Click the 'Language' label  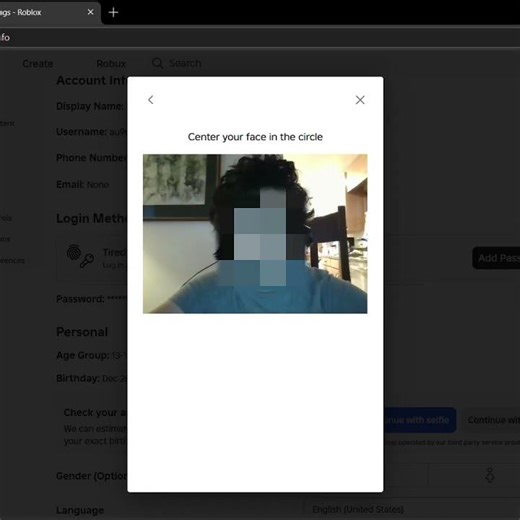pyautogui.click(x=80, y=510)
